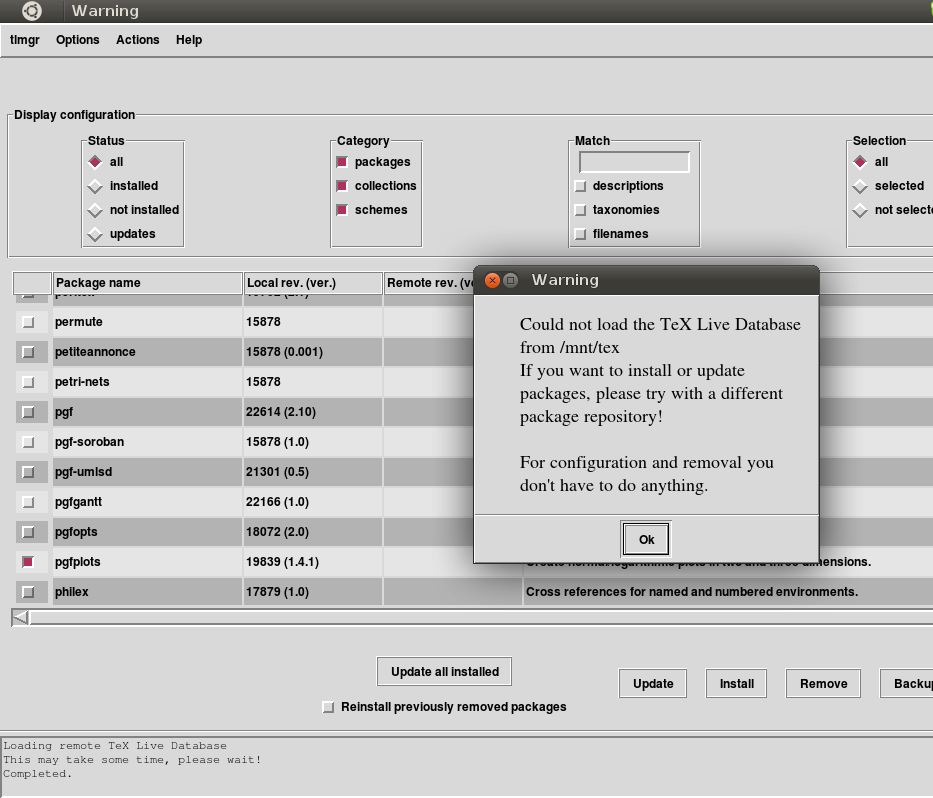Select the 'permute' package name
Viewport: 933px width, 798px height.
(x=79, y=322)
